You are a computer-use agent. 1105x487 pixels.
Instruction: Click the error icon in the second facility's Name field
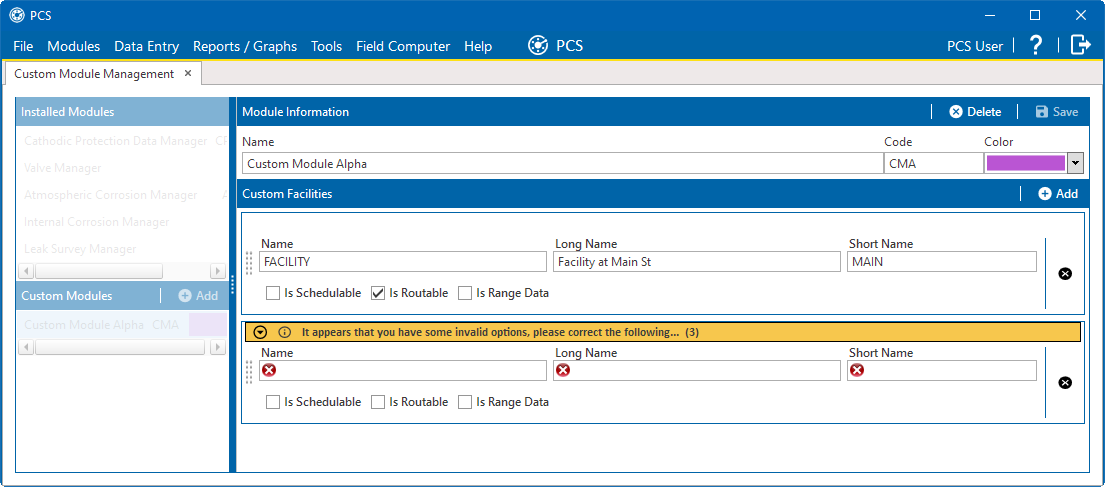click(x=268, y=370)
